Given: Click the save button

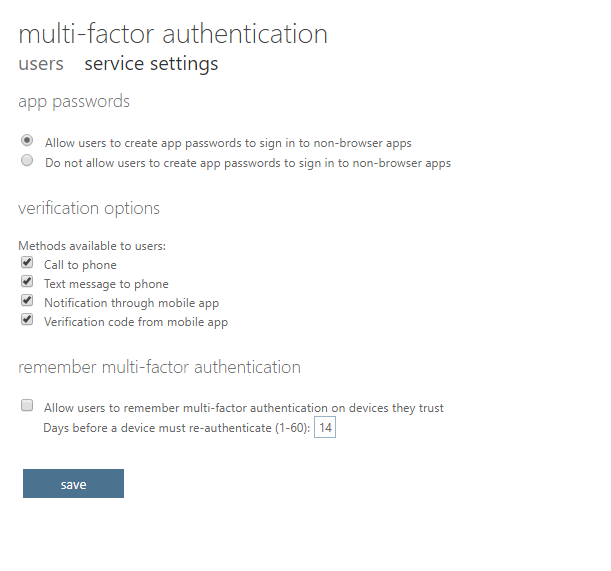Looking at the screenshot, I should pyautogui.click(x=73, y=483).
